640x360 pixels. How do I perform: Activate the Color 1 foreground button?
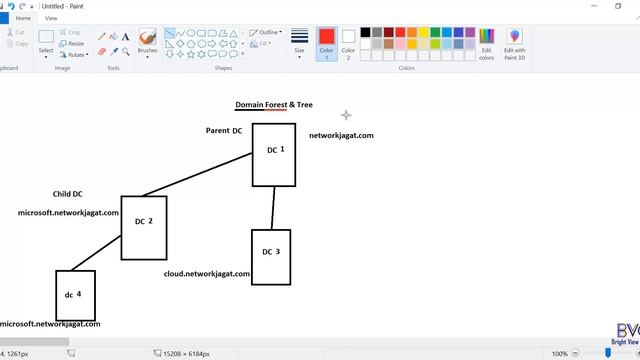[327, 44]
